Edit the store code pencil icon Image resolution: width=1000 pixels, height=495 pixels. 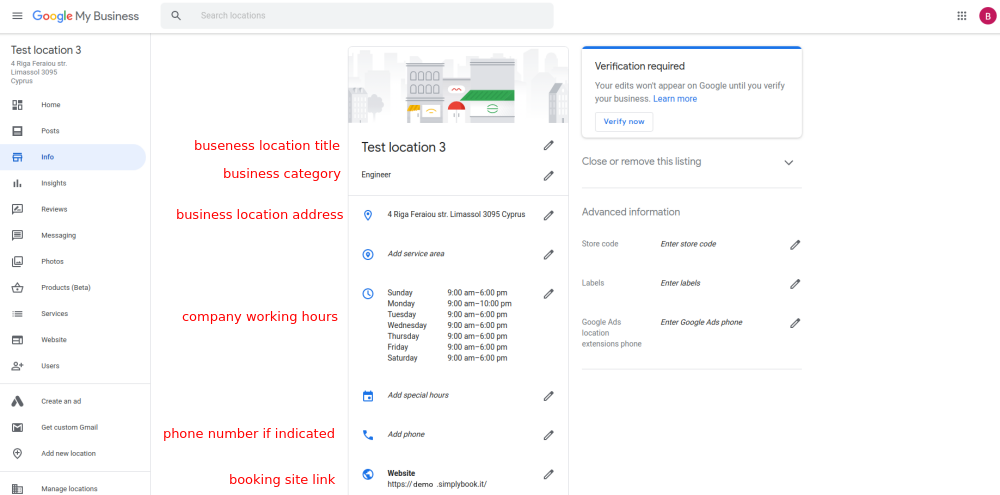click(795, 244)
